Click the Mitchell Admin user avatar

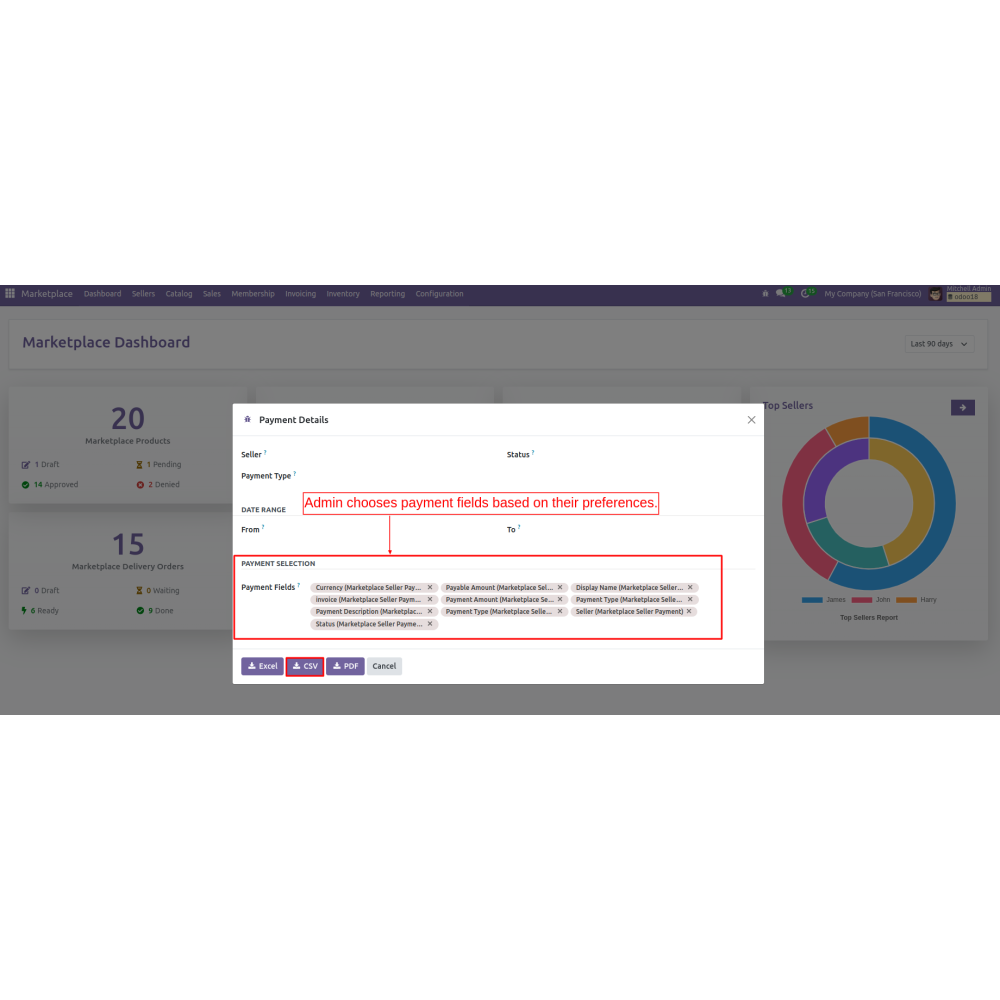tap(936, 294)
